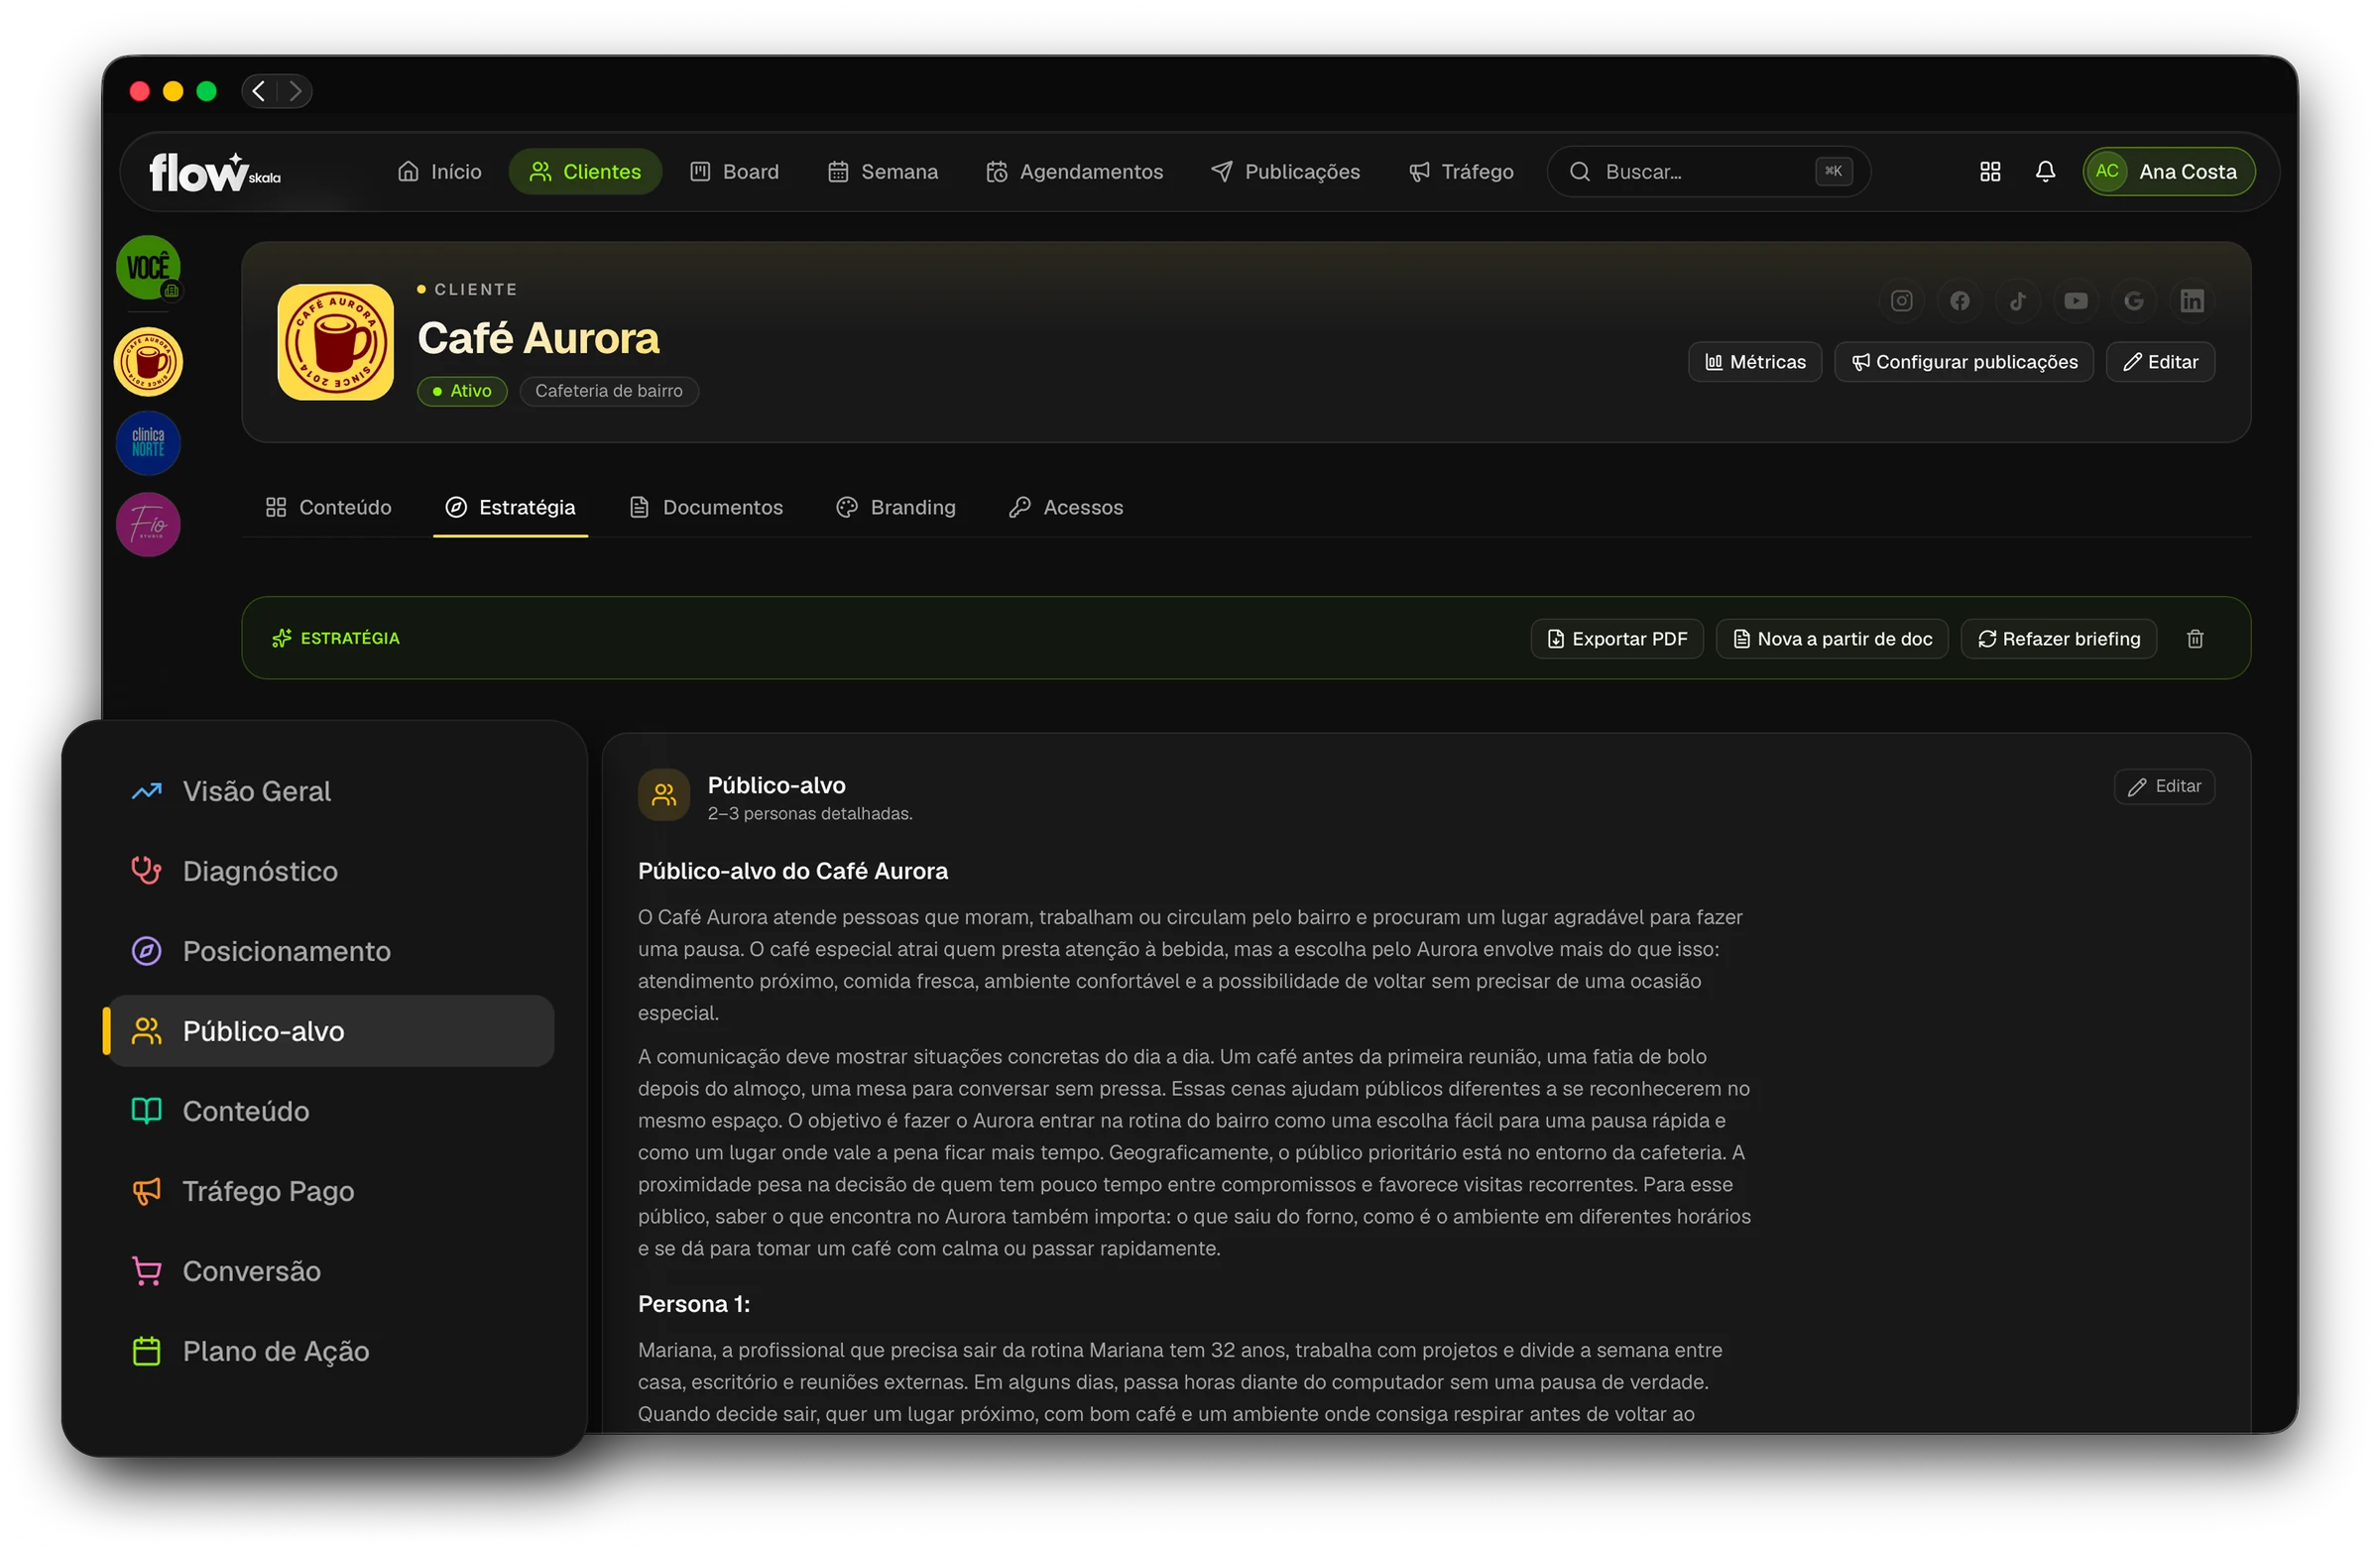Focus the Buscar search field

1708,172
